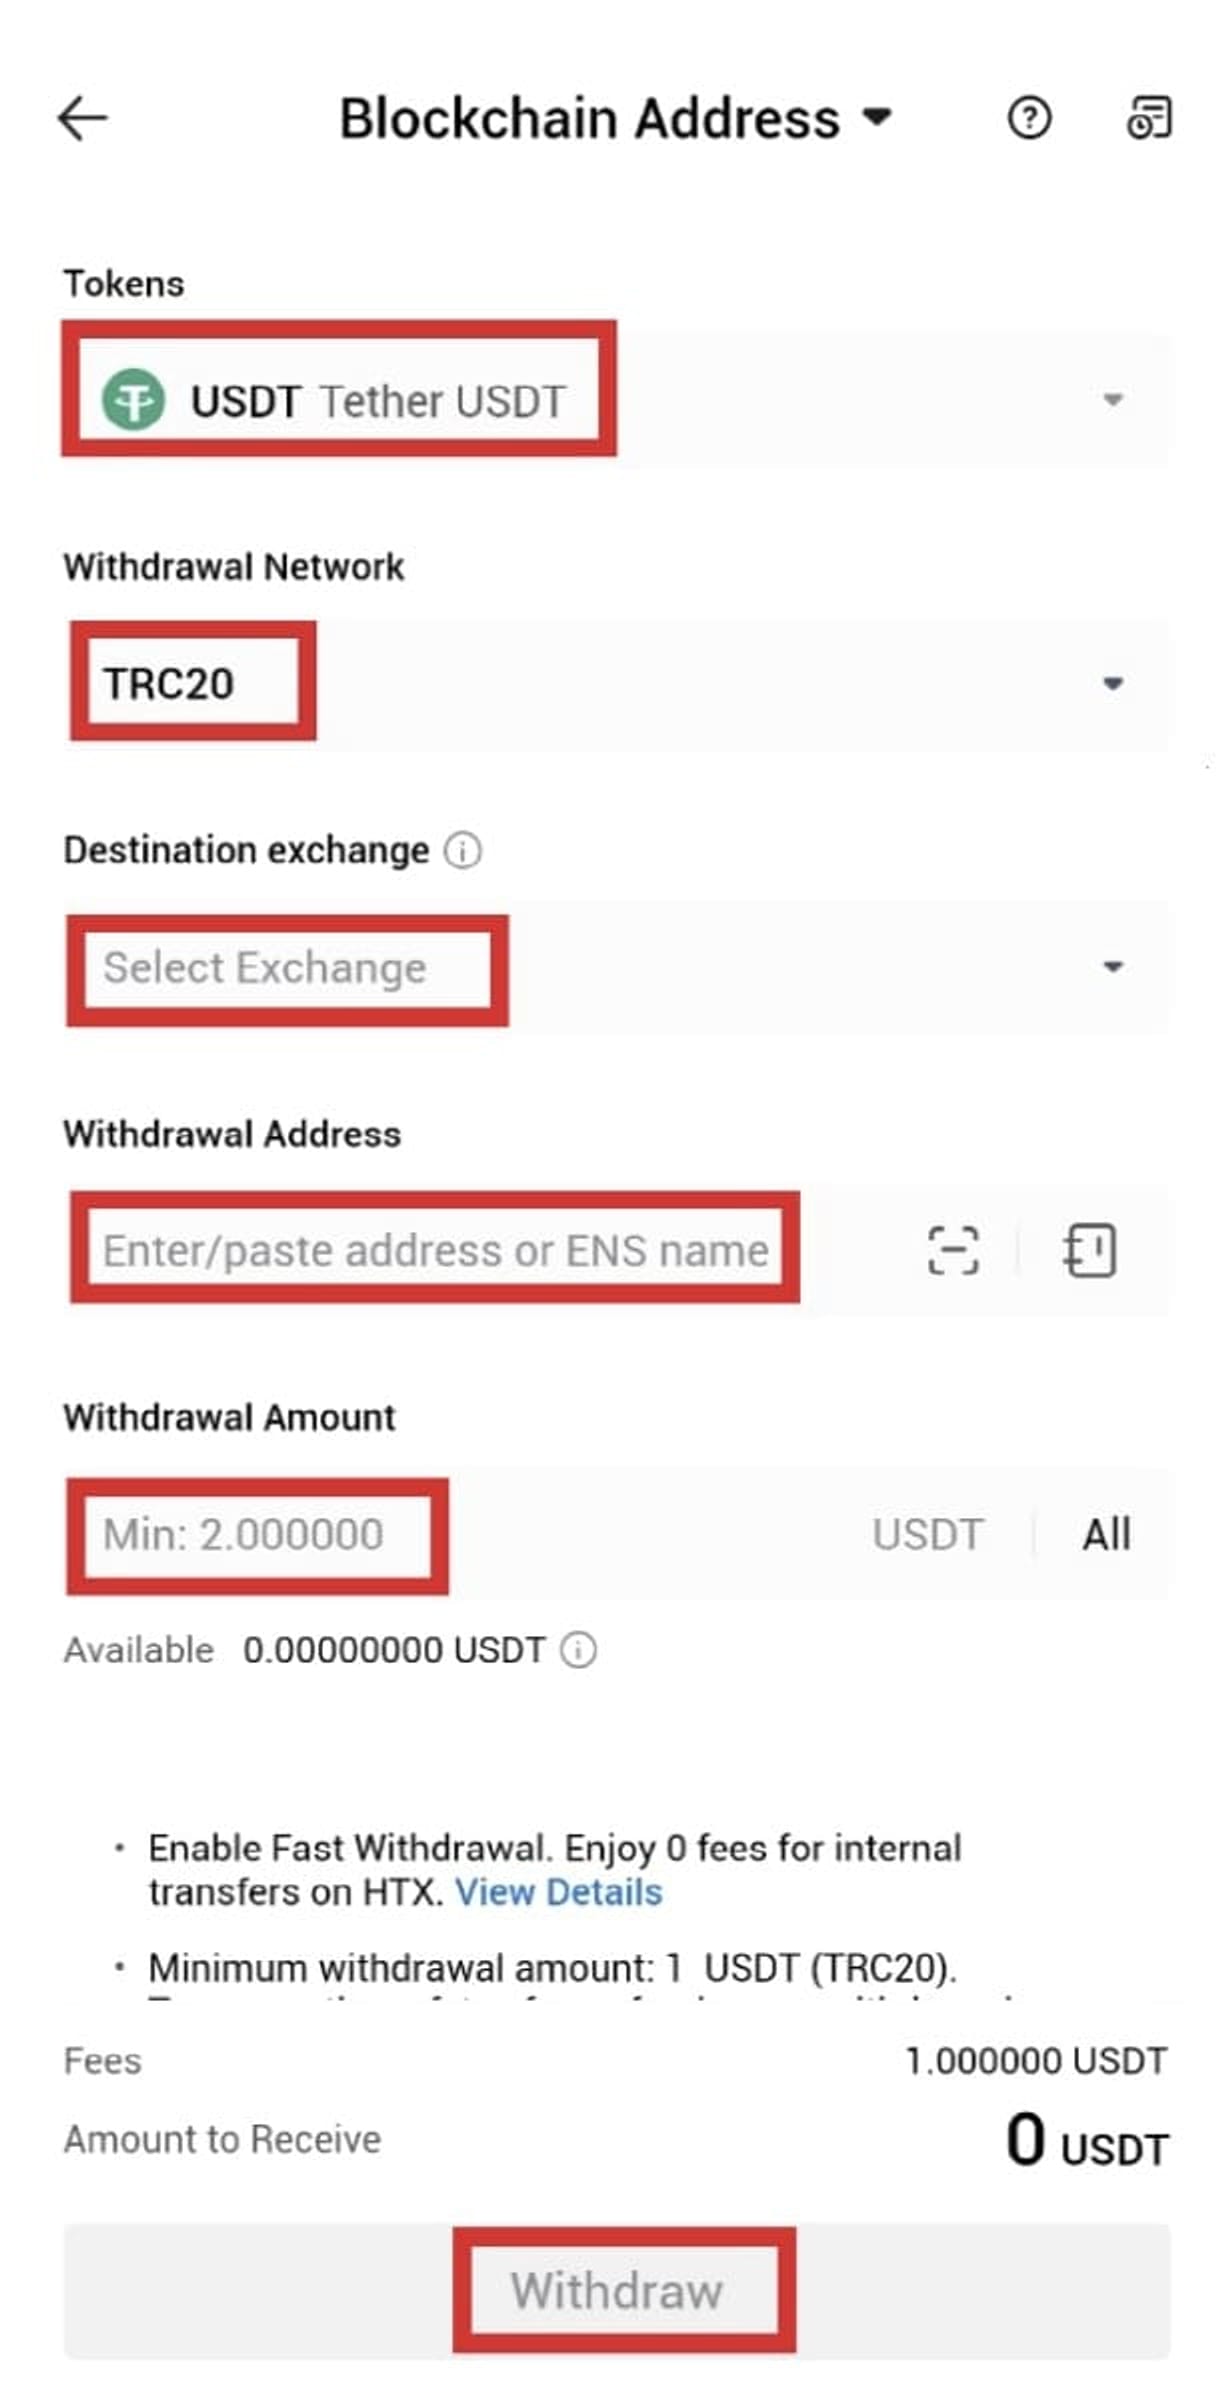
Task: Open the View Details link
Action: 558,1892
